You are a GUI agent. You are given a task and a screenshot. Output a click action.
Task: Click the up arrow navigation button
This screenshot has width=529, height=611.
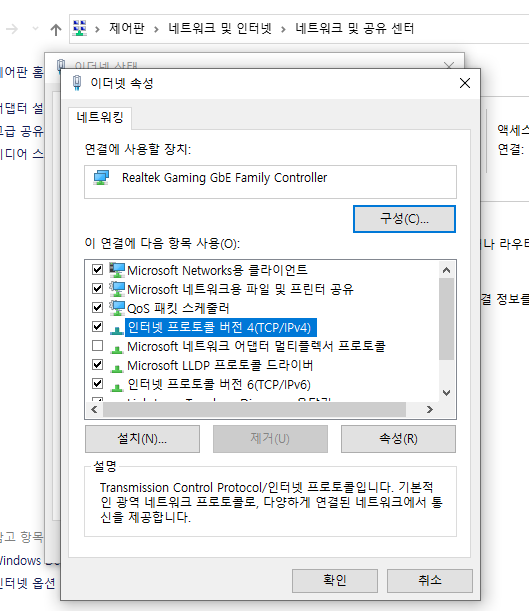tap(56, 29)
